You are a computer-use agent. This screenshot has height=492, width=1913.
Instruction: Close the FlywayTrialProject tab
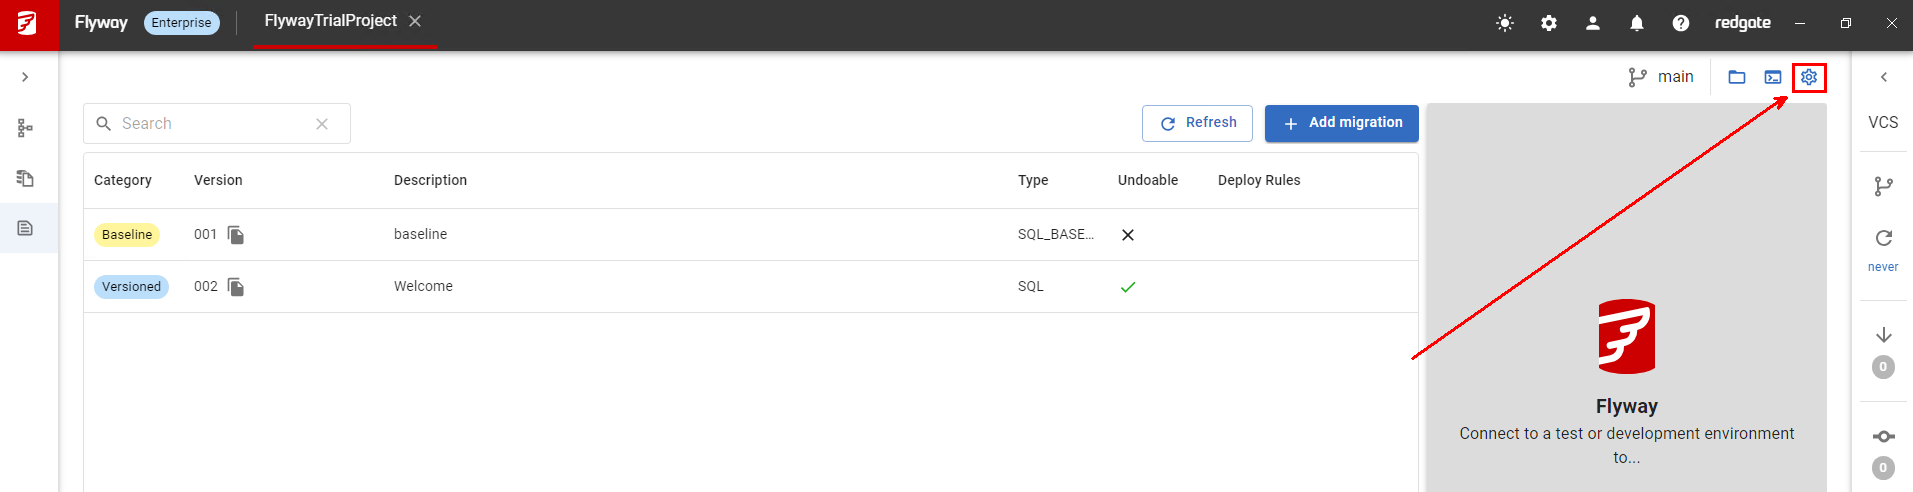point(415,21)
